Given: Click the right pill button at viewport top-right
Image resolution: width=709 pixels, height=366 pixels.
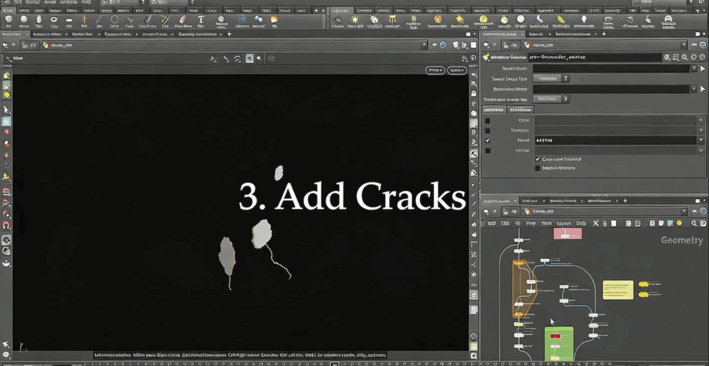Looking at the screenshot, I should coord(457,70).
